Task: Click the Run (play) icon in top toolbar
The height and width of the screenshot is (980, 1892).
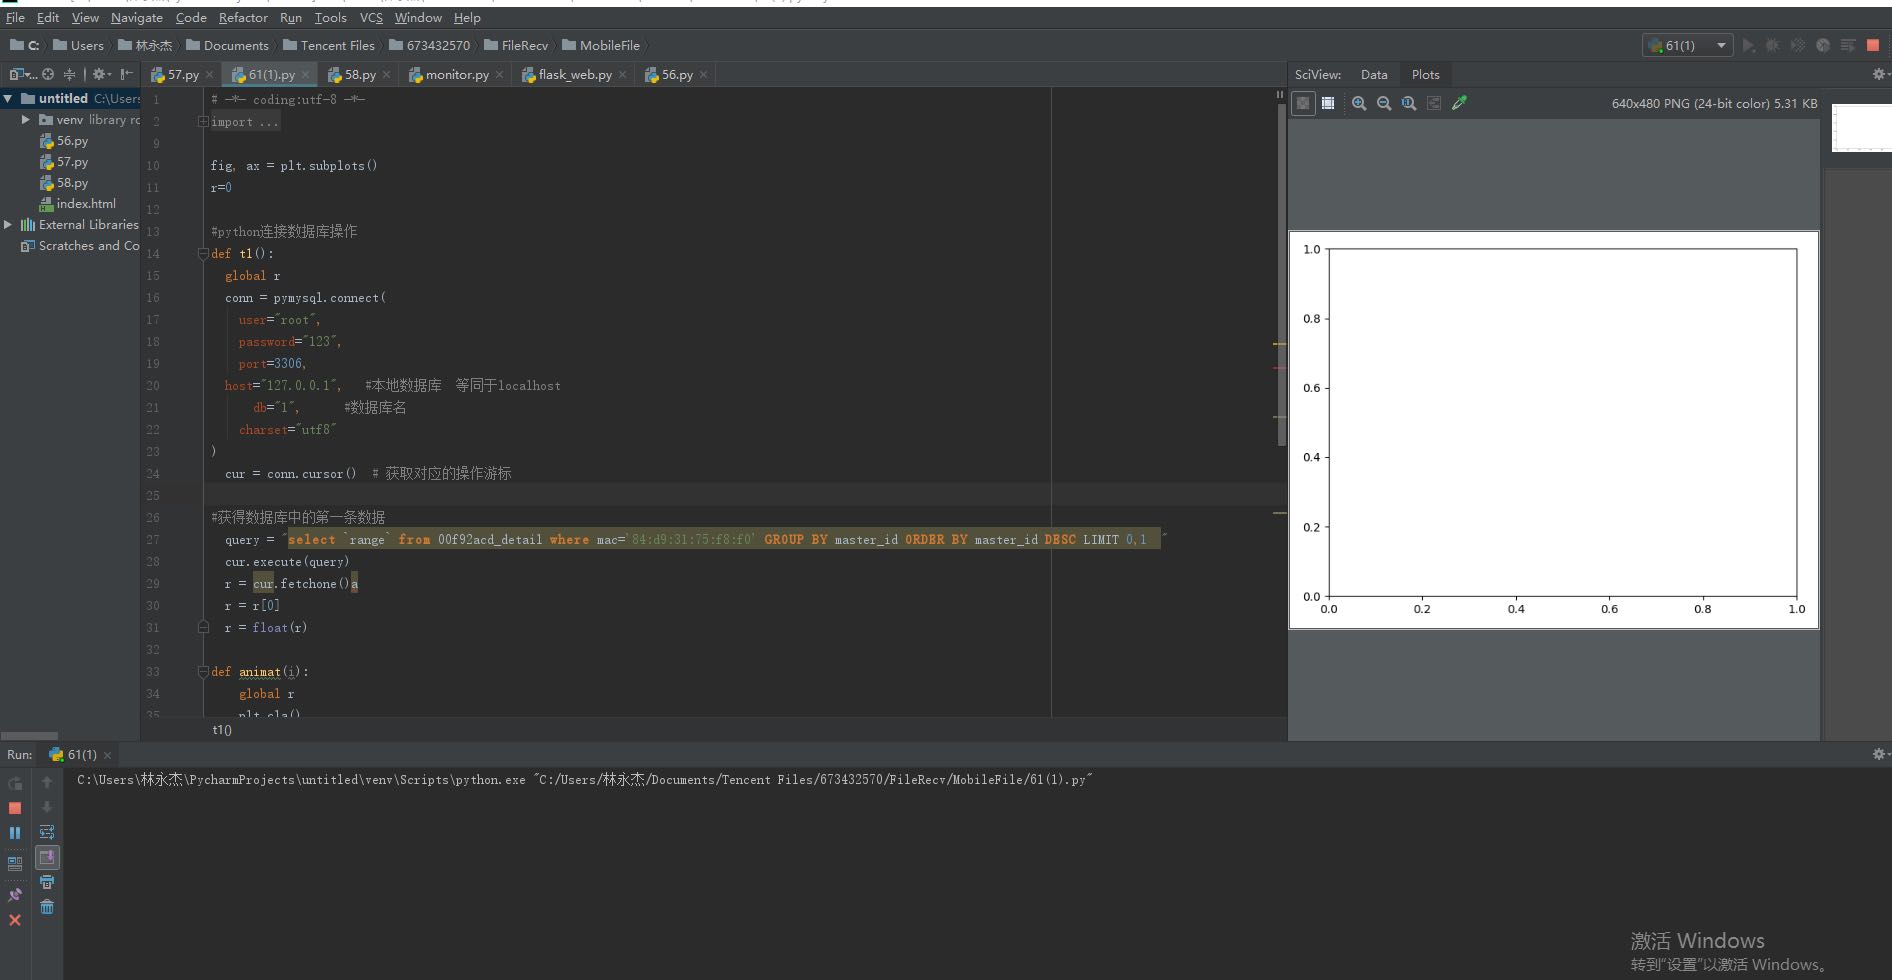Action: [x=1748, y=45]
